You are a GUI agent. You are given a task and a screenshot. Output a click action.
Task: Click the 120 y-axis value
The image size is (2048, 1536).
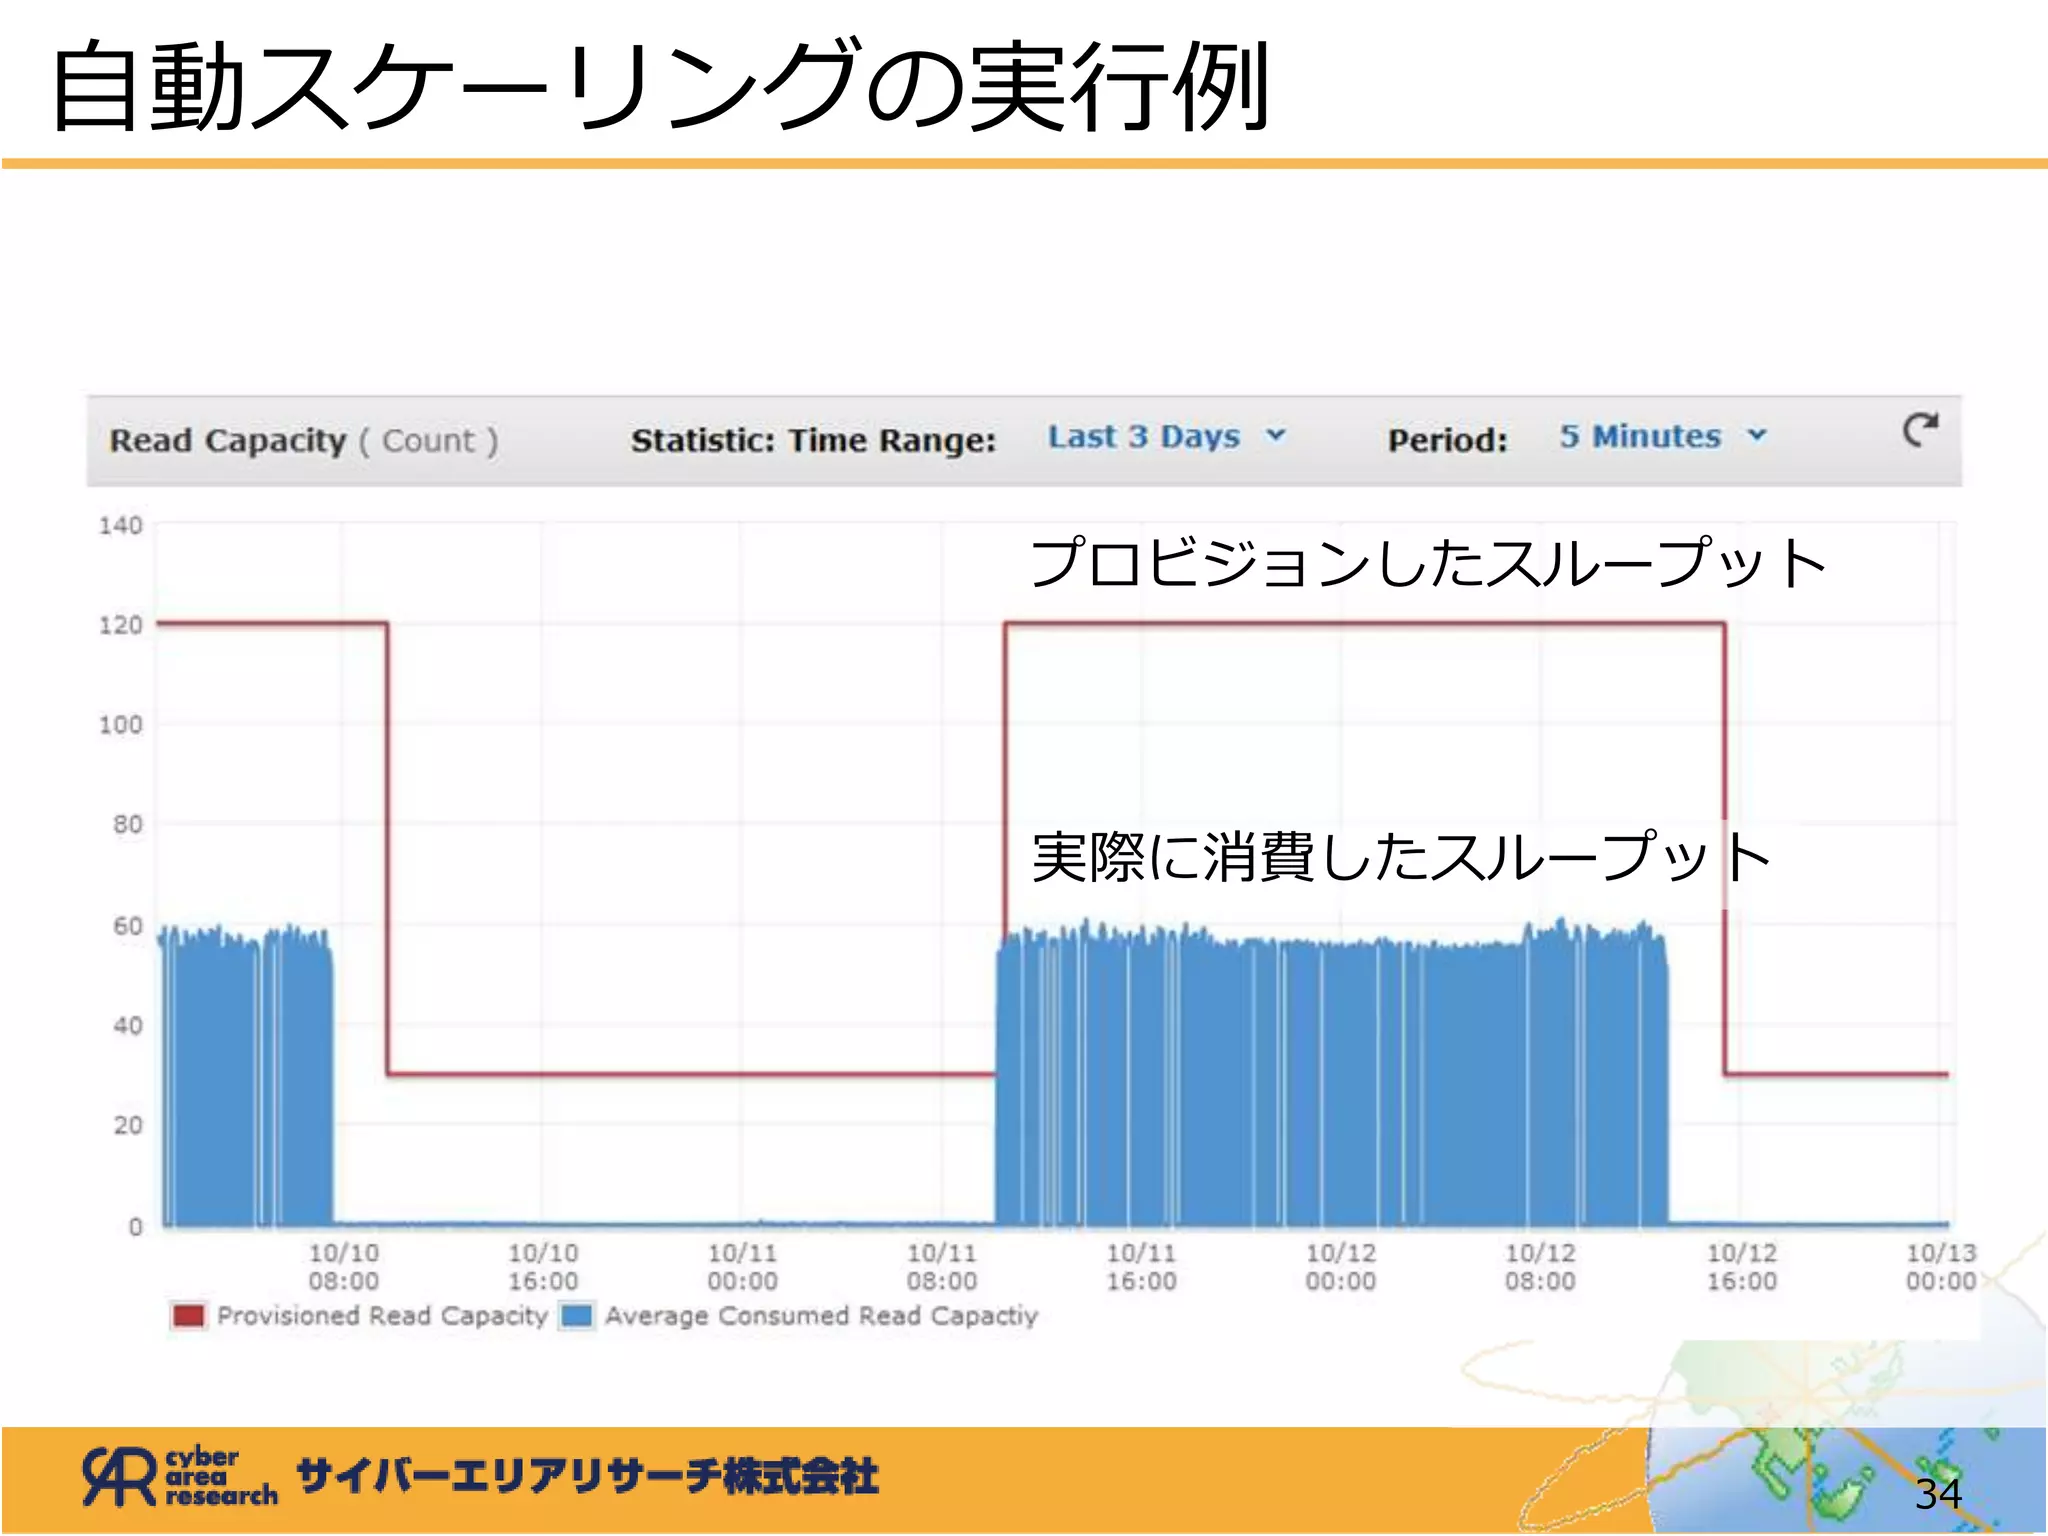[x=121, y=626]
